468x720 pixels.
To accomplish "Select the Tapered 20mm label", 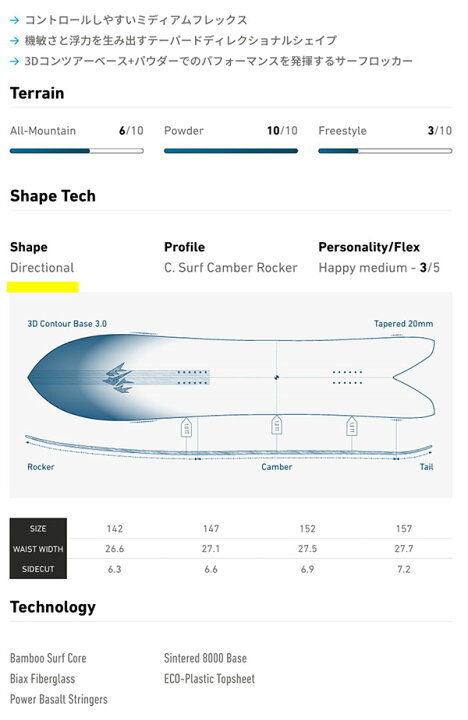I will point(403,324).
